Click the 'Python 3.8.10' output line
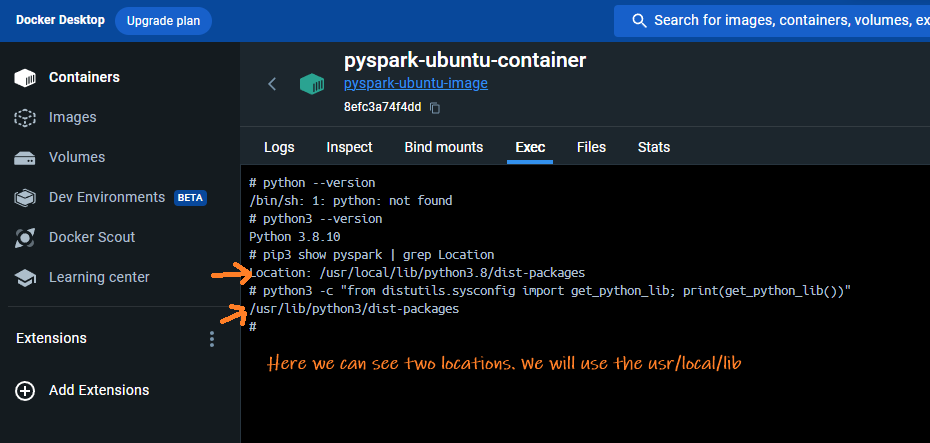The image size is (930, 443). [x=295, y=237]
